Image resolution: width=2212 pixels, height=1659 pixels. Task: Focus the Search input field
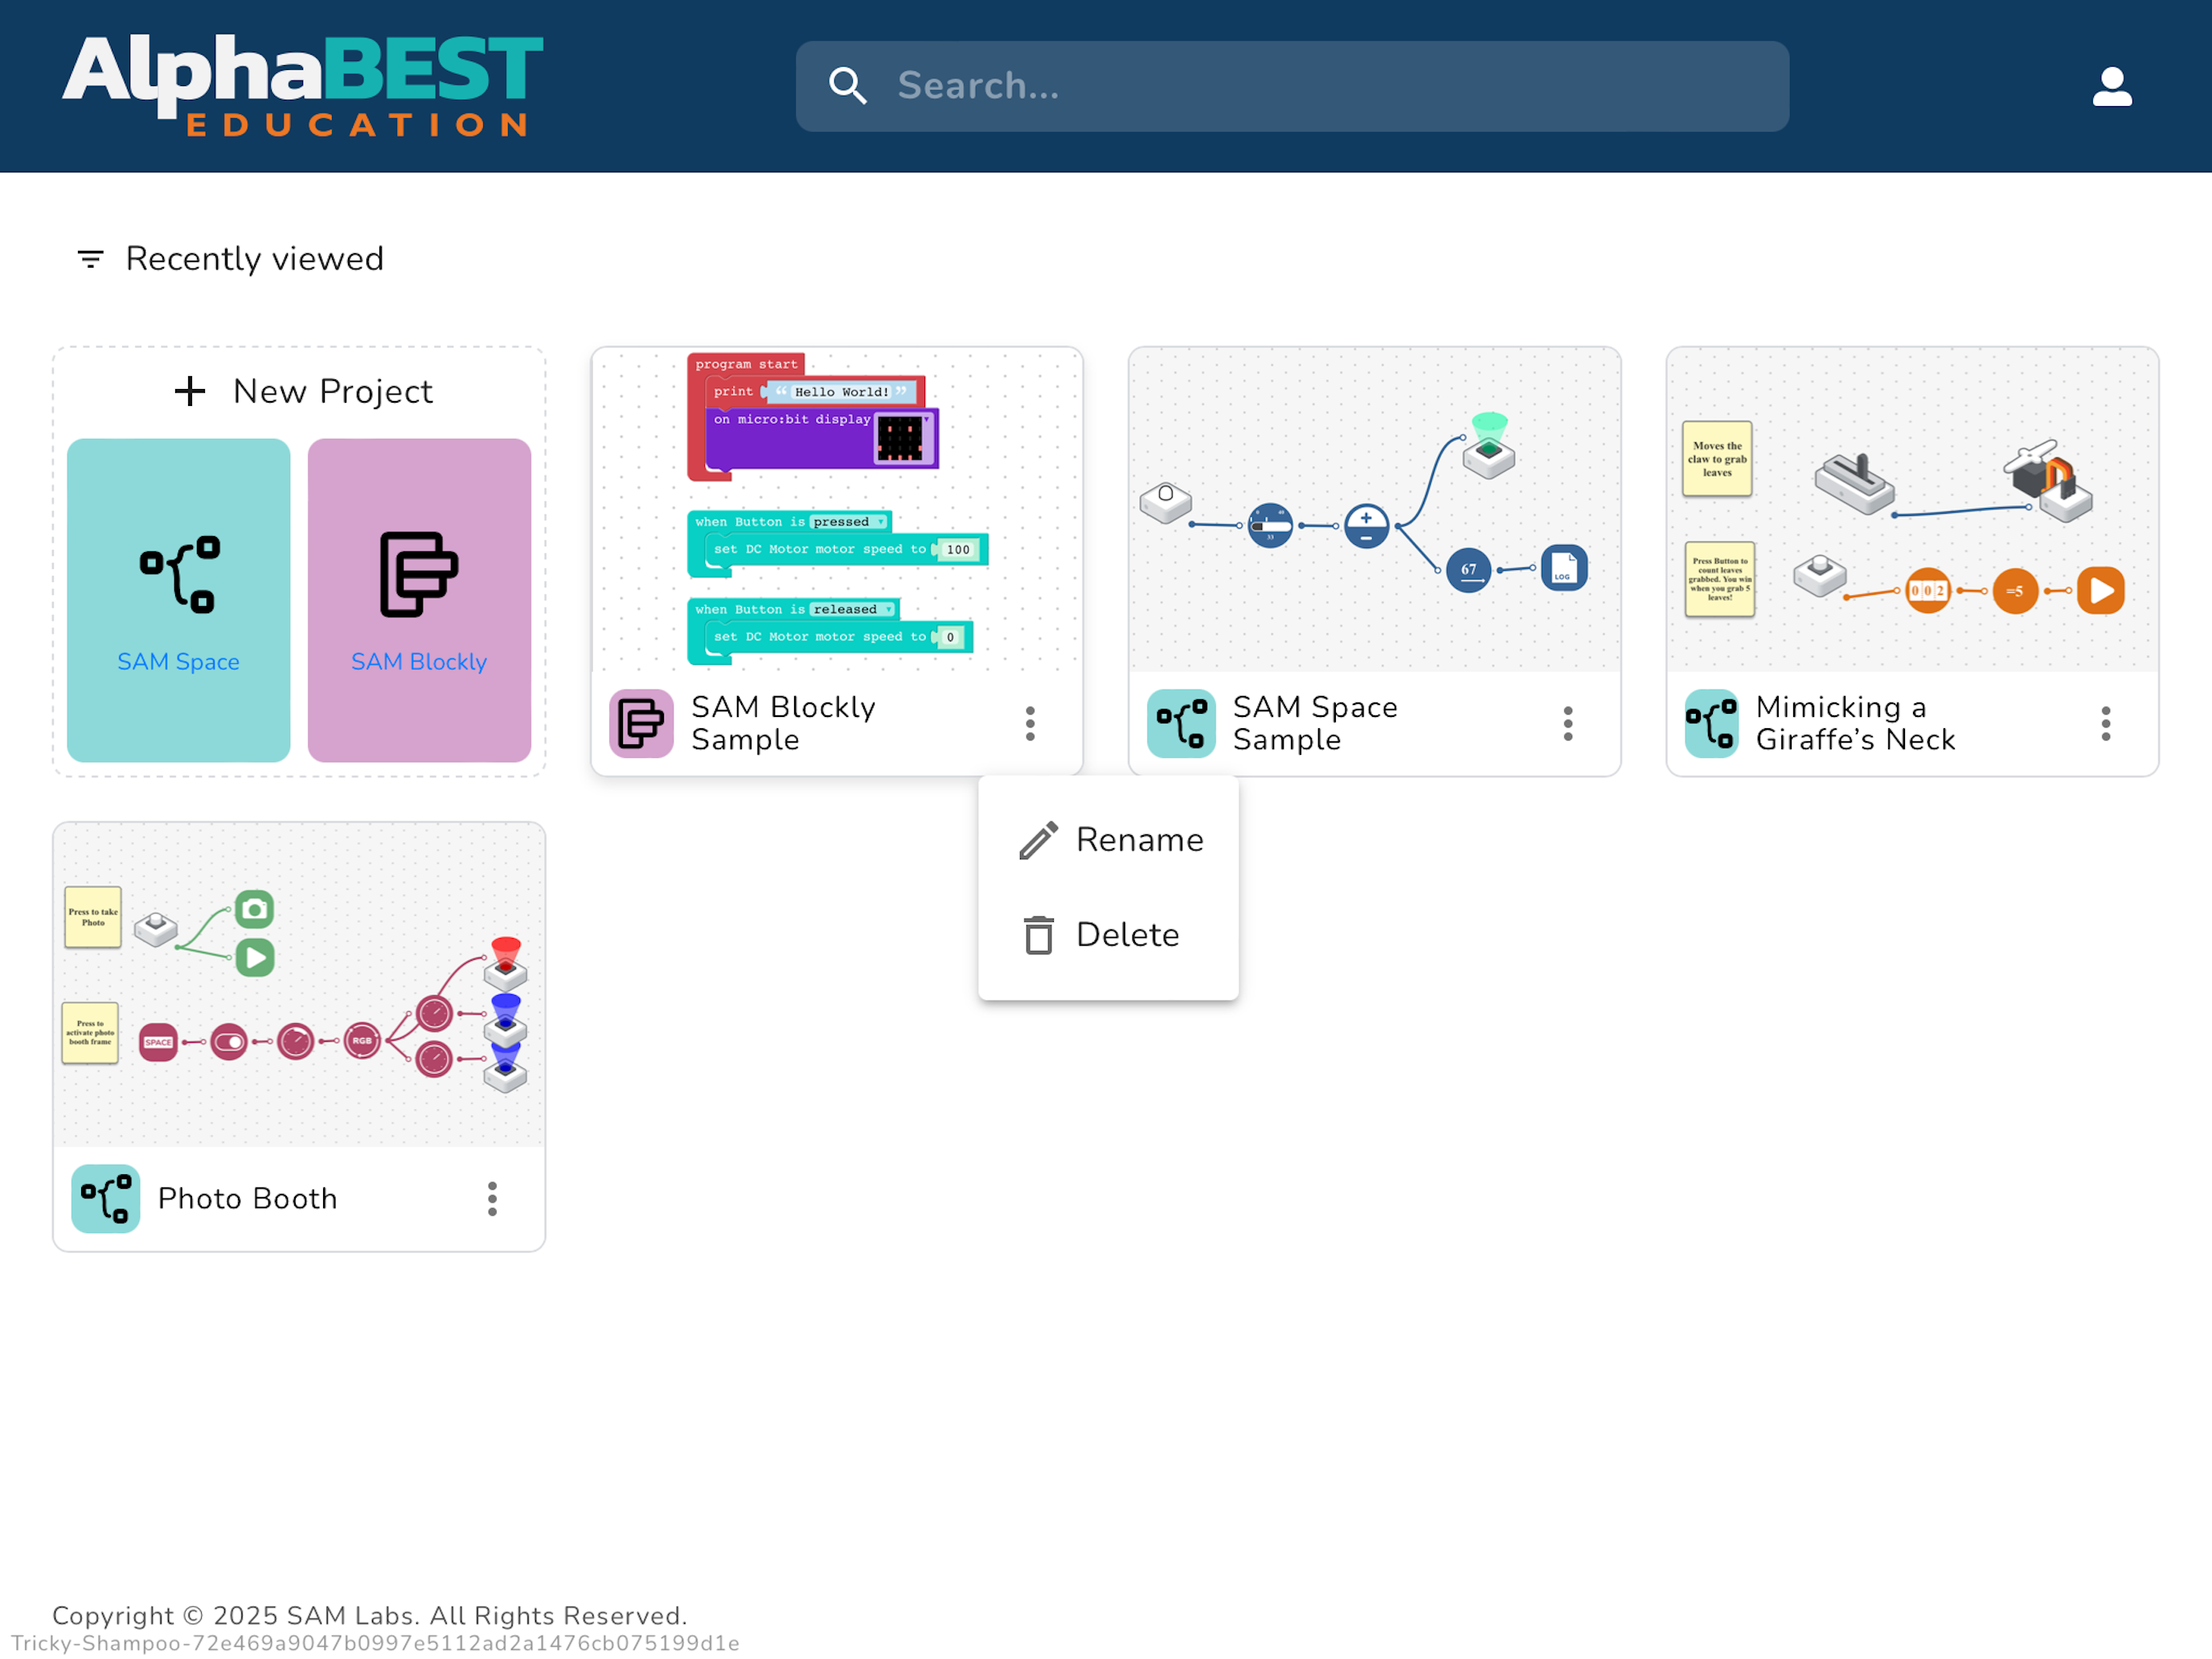tap(1292, 86)
